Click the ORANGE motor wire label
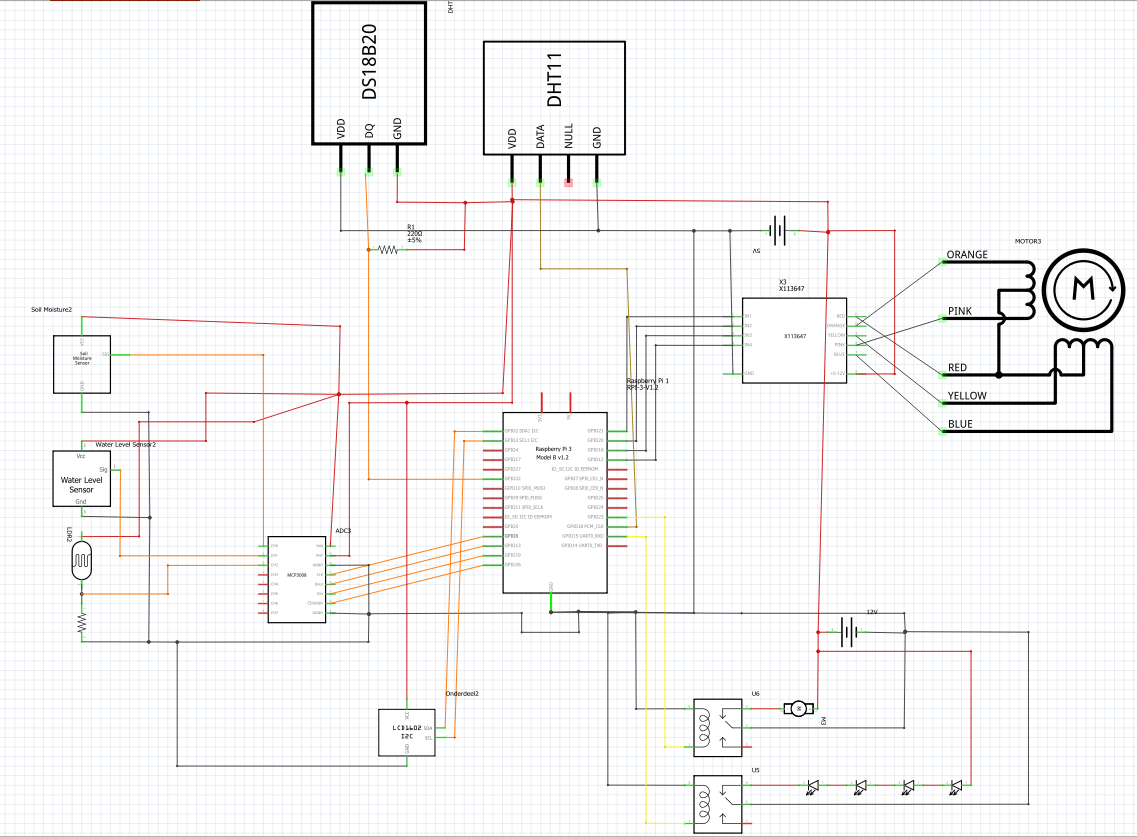Viewport: 1137px width, 837px height. tap(967, 255)
